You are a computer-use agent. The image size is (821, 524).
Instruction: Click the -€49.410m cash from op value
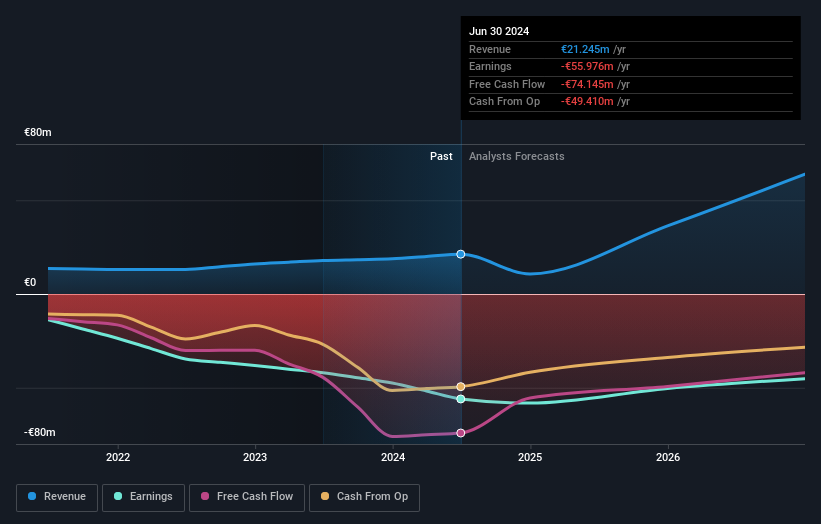click(x=587, y=102)
